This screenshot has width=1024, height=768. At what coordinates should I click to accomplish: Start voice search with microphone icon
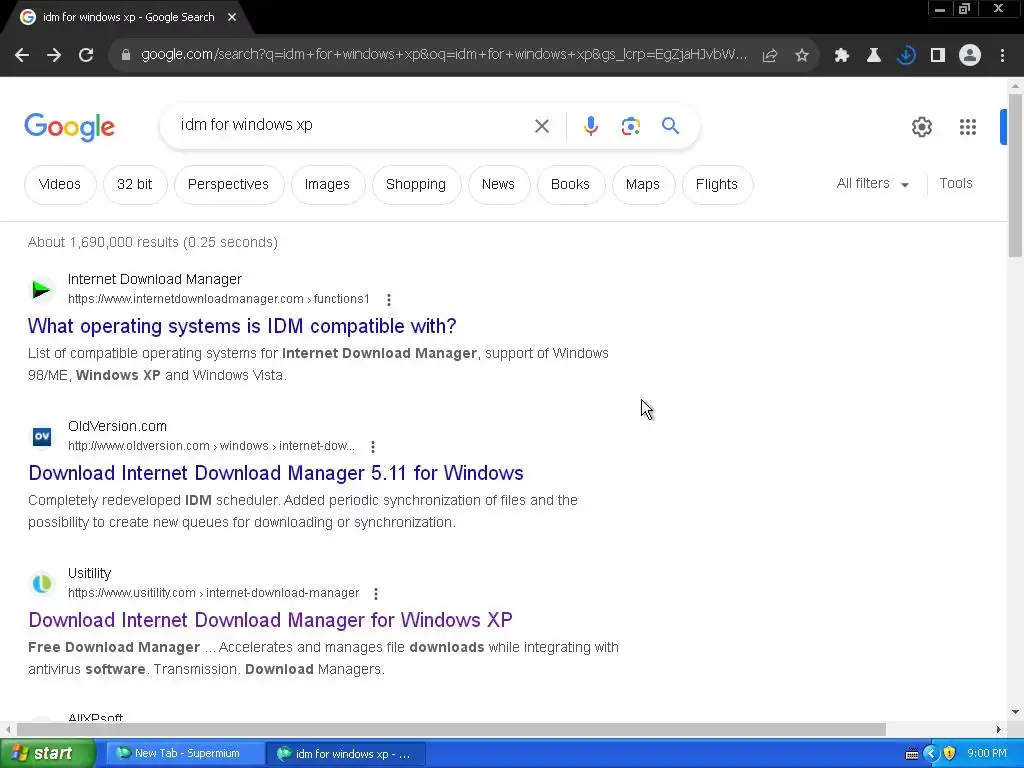(591, 126)
